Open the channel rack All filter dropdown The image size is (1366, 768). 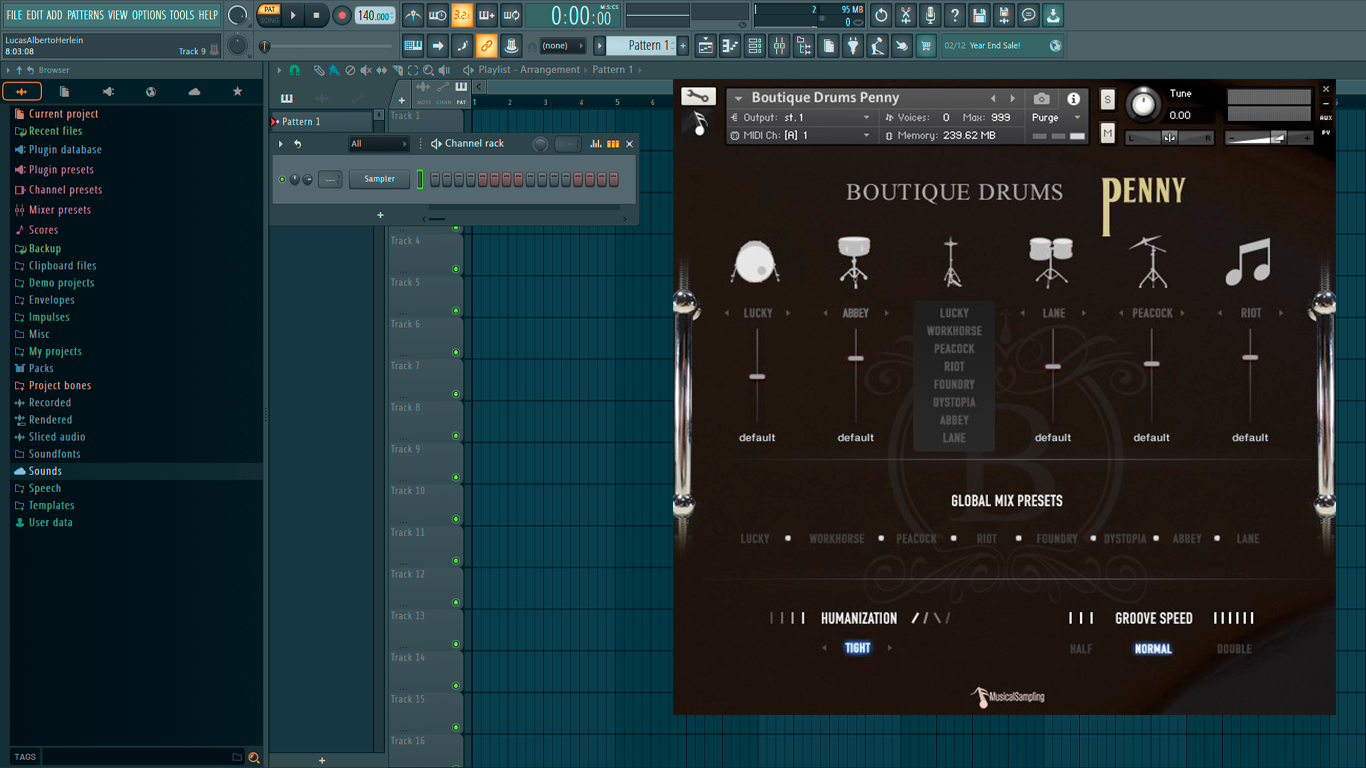pos(379,144)
